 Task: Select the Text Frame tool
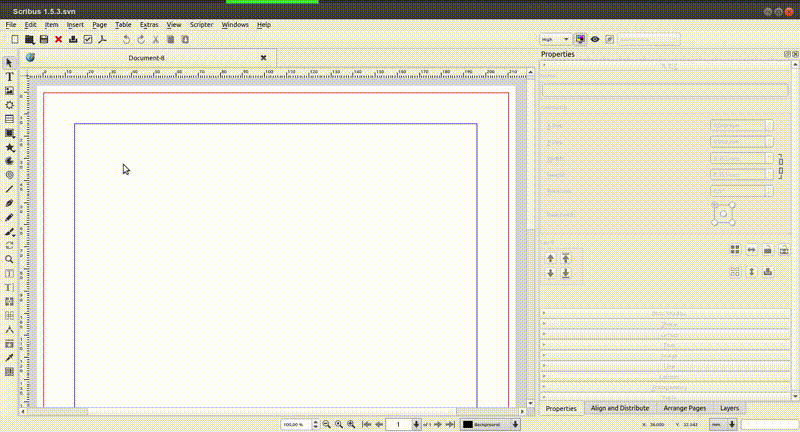[x=10, y=77]
